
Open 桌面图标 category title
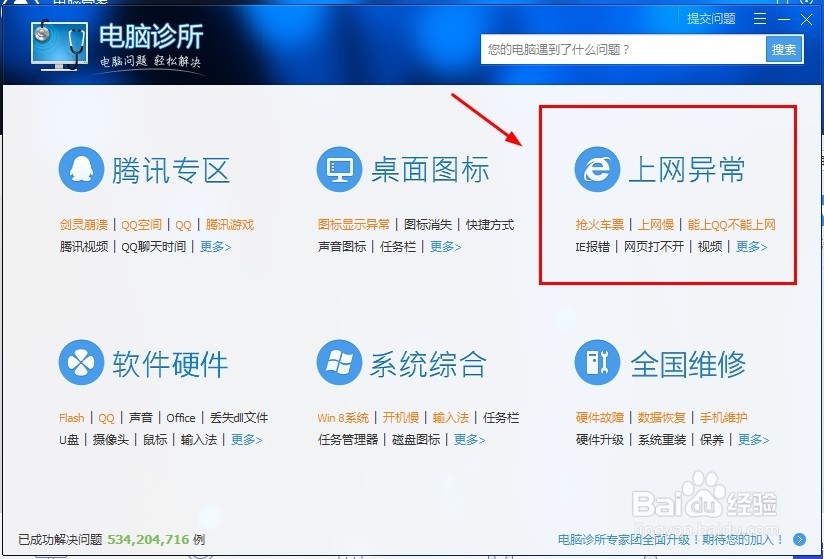coord(430,170)
